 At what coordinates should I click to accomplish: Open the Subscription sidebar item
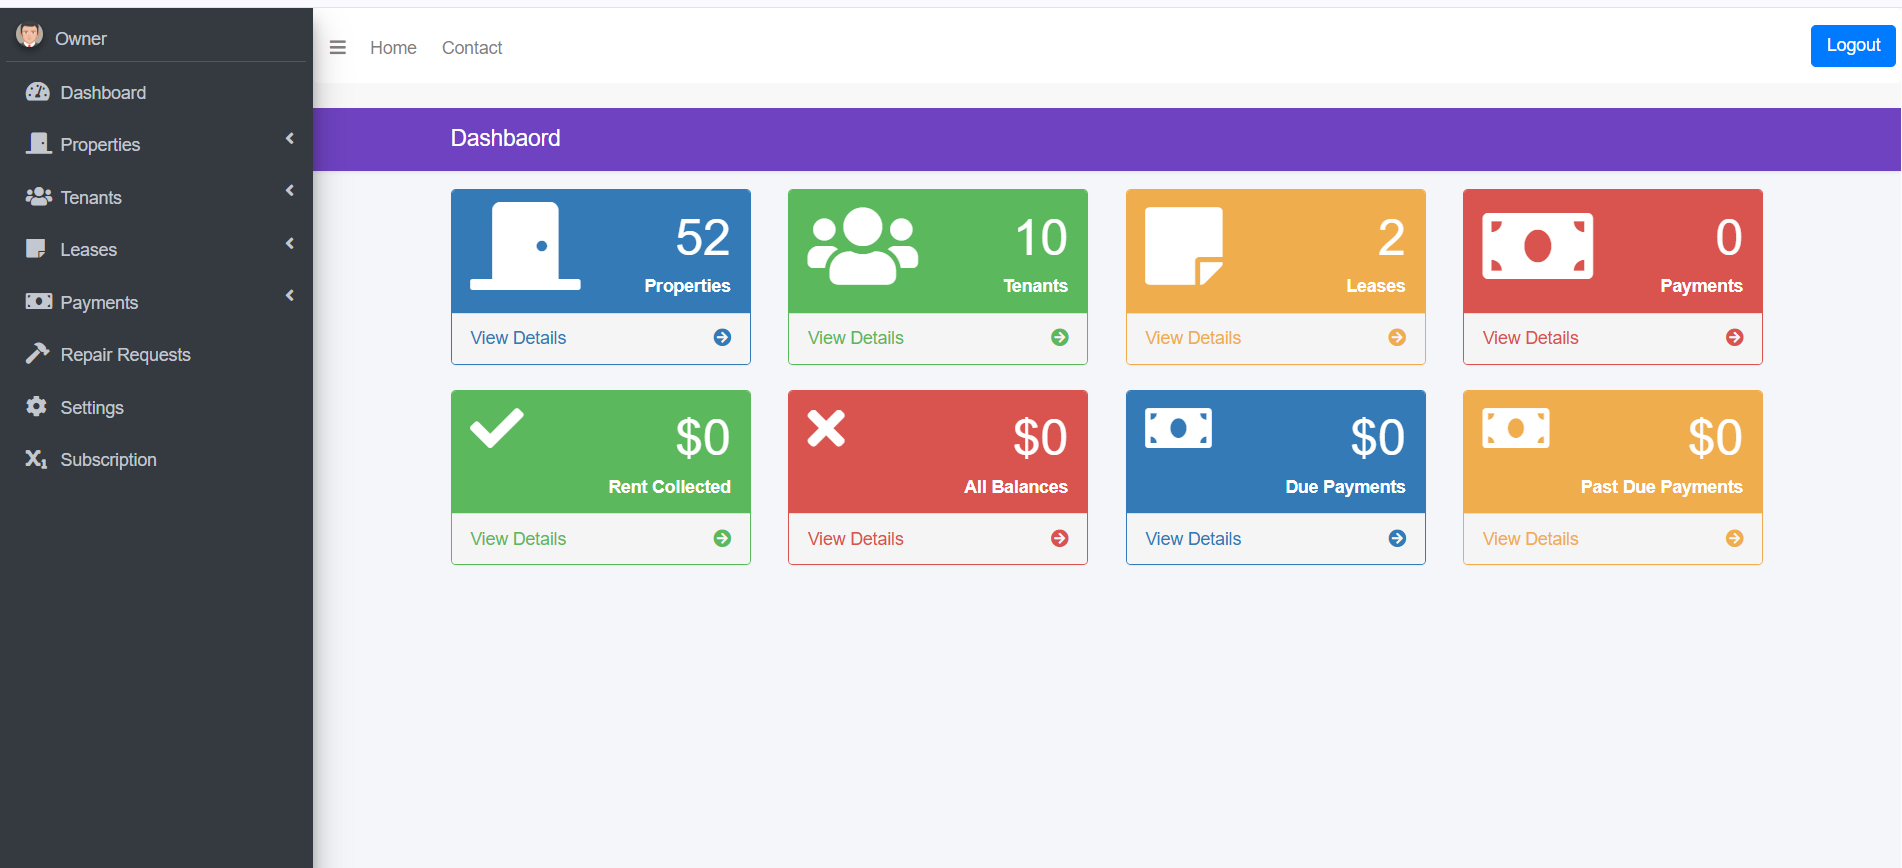click(108, 460)
